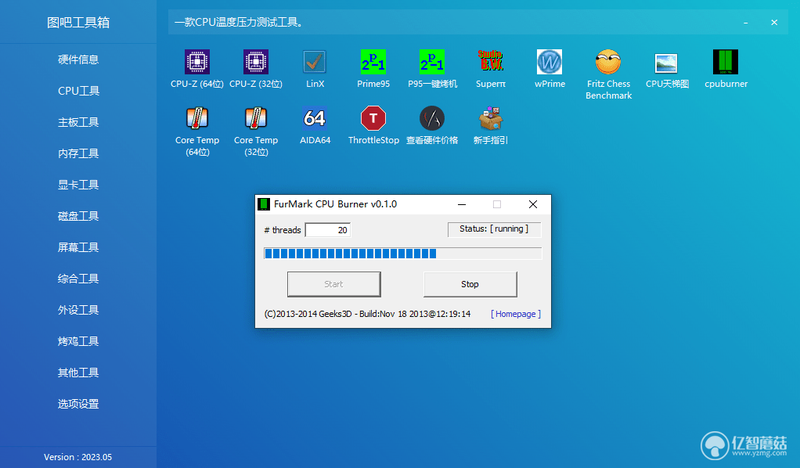
Task: Click the 一款CPU温度压力测试工具 description
Action: [x=238, y=22]
